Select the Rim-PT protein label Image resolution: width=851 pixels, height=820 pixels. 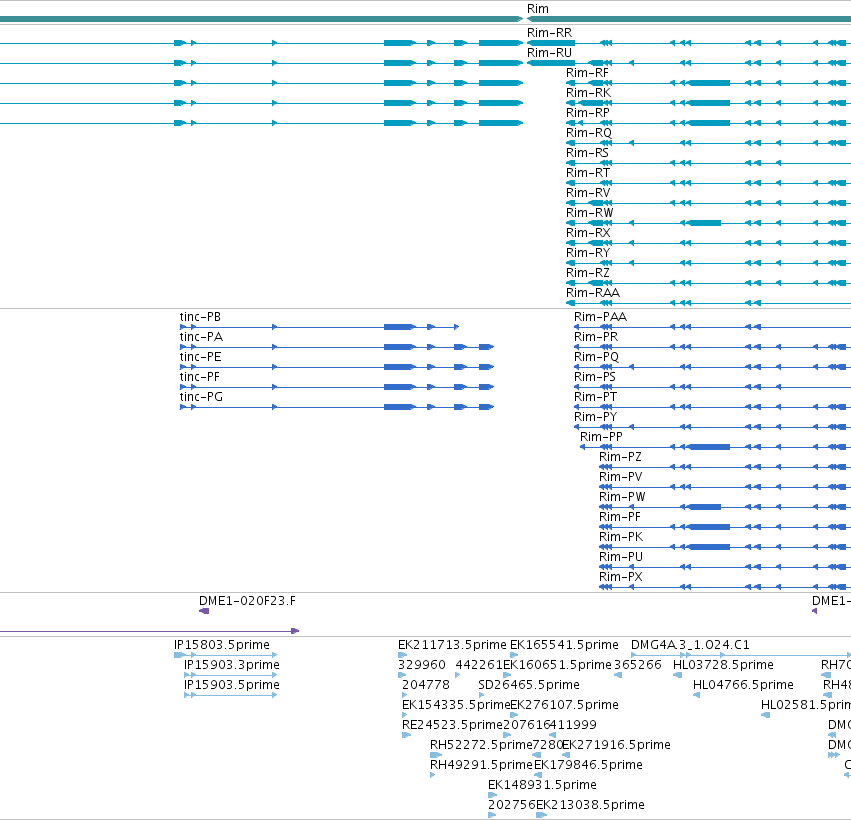point(595,397)
